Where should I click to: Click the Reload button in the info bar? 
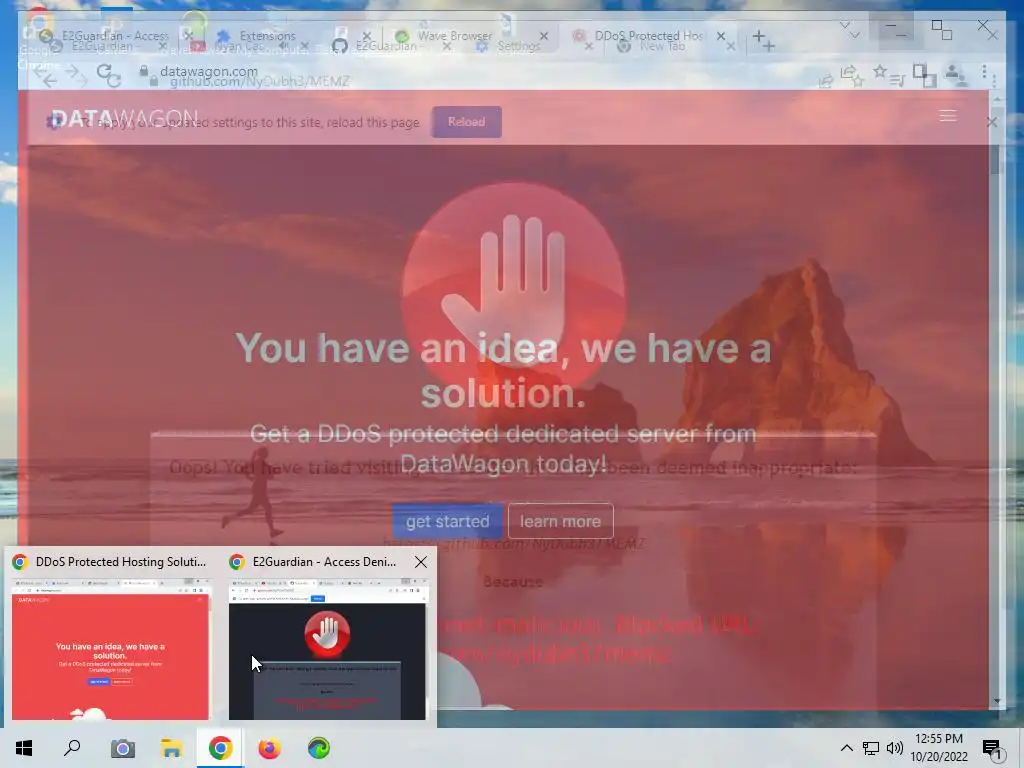pyautogui.click(x=466, y=122)
